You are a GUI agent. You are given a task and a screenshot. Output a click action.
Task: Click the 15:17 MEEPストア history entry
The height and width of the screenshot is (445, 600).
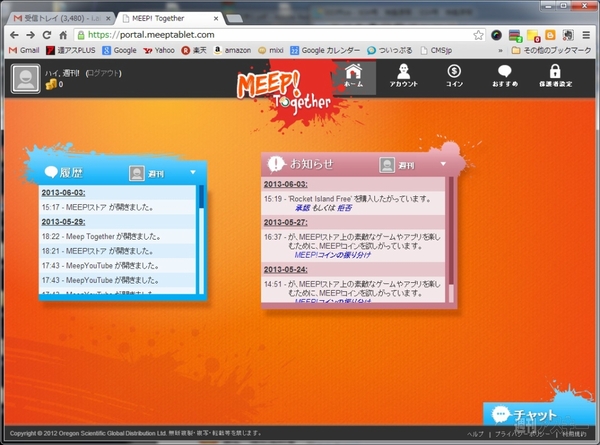click(x=117, y=207)
